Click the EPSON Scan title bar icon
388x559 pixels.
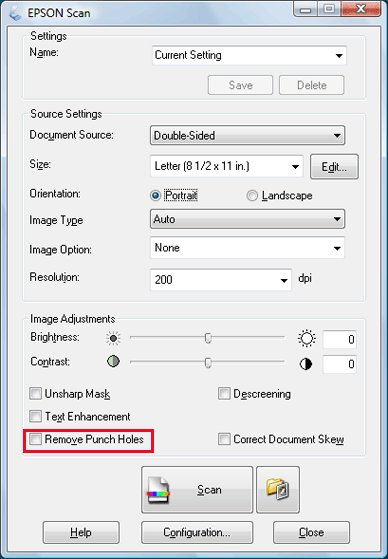tap(15, 14)
